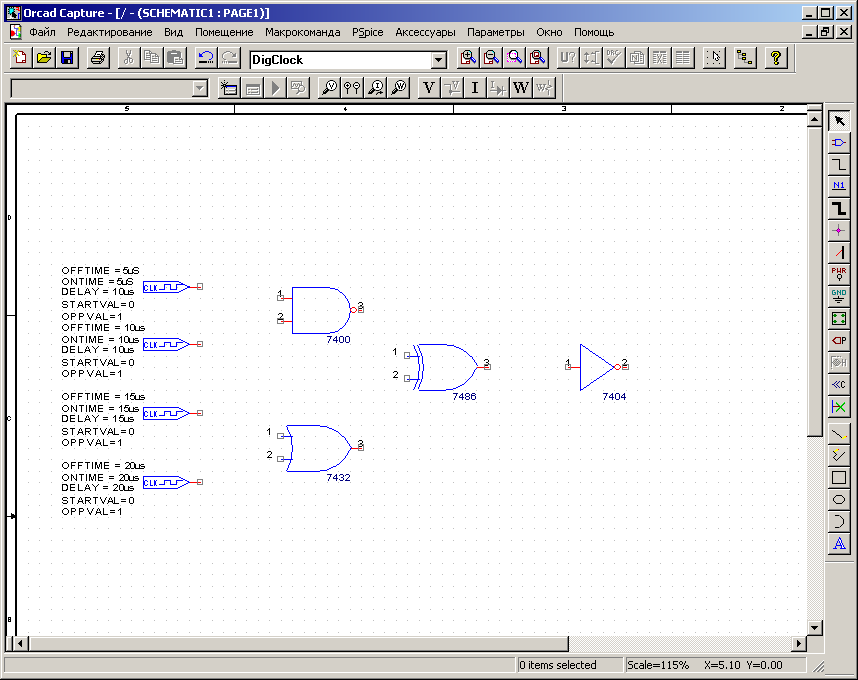Select the Place Net Alias N1 tool
The width and height of the screenshot is (858, 680).
pyautogui.click(x=839, y=186)
